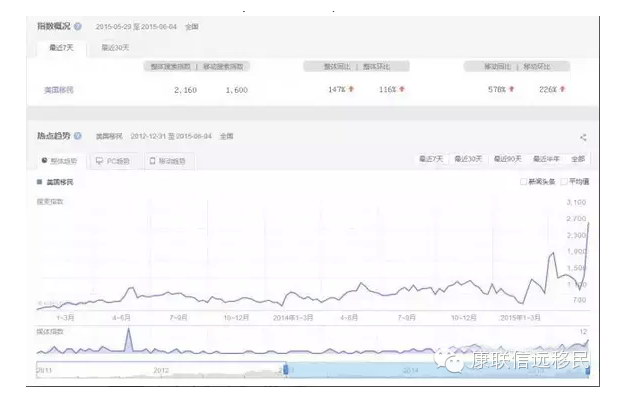Screen dimensions: 622x399
Task: Open the 美国移民 keyword link in overview
Action: 59,90
